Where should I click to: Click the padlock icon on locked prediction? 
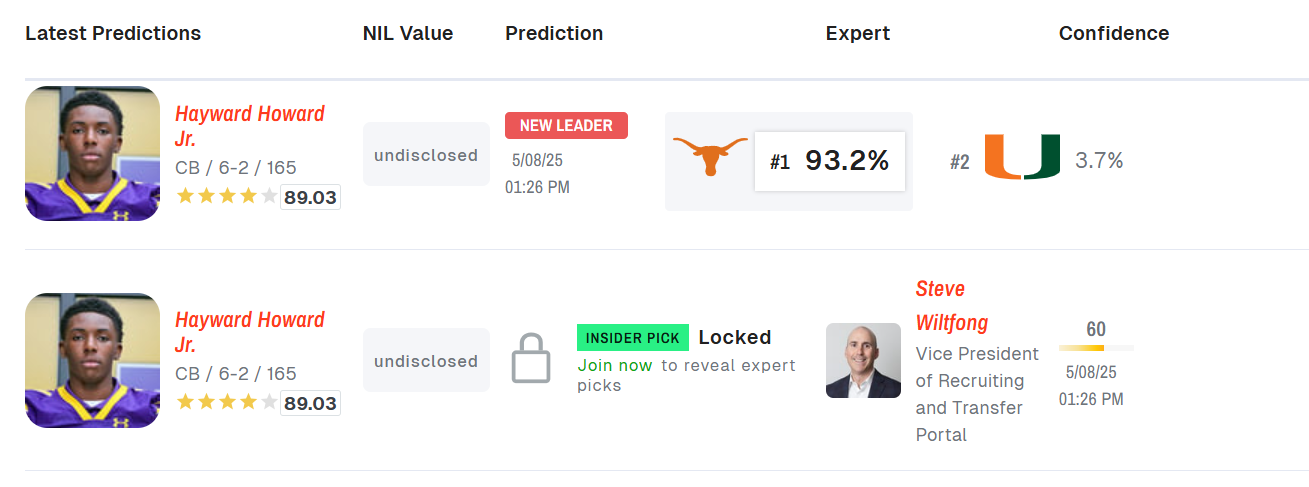pyautogui.click(x=531, y=358)
